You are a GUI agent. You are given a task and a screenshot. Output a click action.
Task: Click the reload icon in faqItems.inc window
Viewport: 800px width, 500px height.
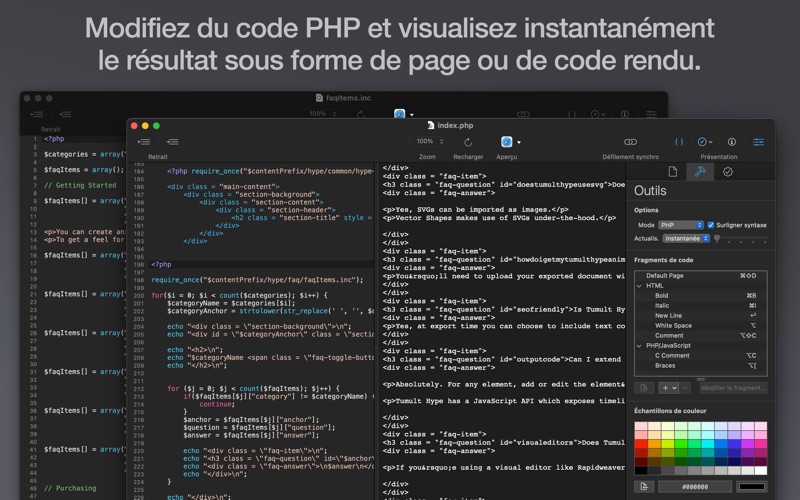[361, 114]
